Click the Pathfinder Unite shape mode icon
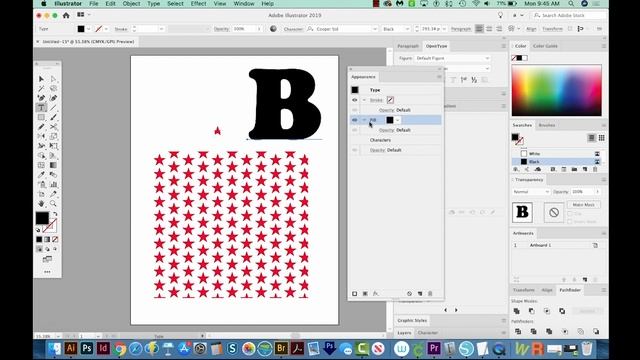Screen dimensions: 640x360 tap(517, 311)
